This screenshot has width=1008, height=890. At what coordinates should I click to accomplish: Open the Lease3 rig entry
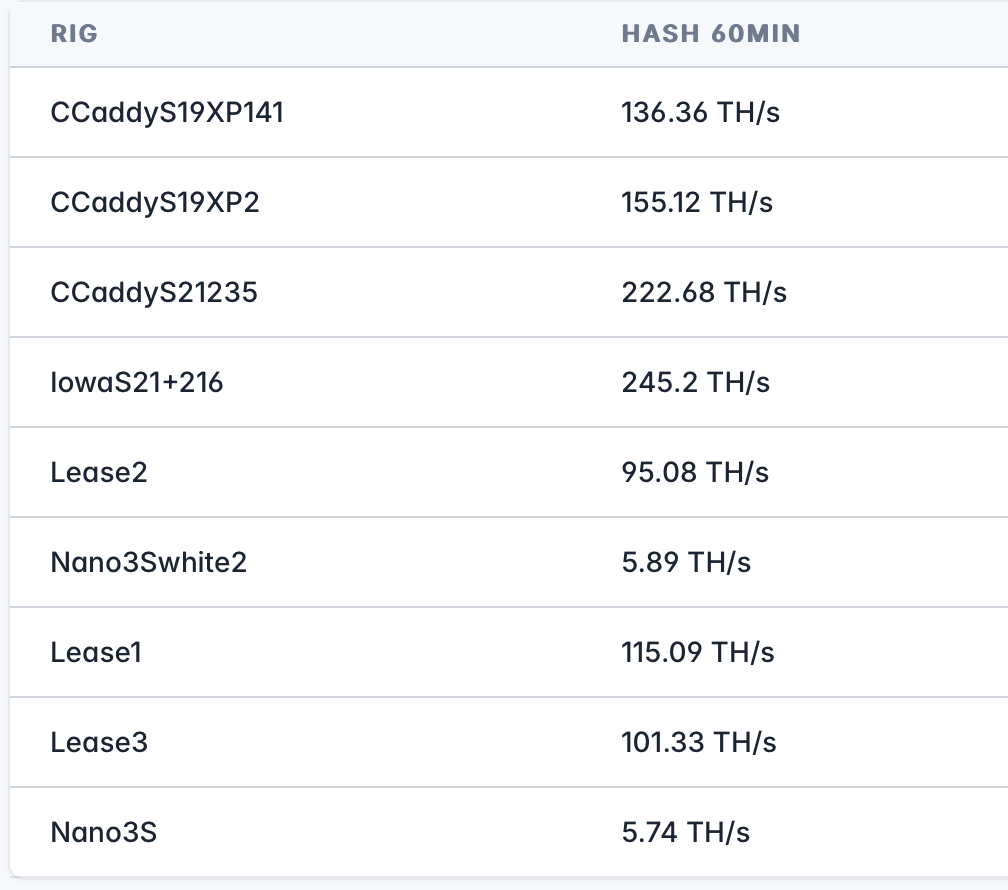coord(99,742)
